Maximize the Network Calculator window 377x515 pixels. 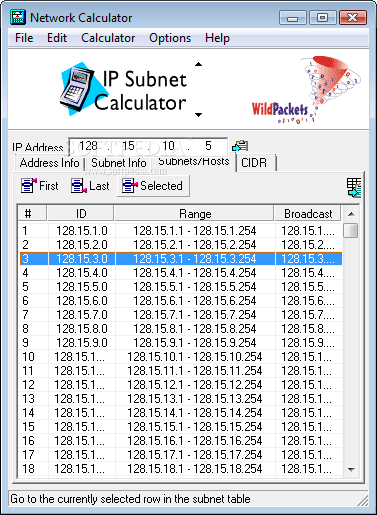pyautogui.click(x=322, y=17)
